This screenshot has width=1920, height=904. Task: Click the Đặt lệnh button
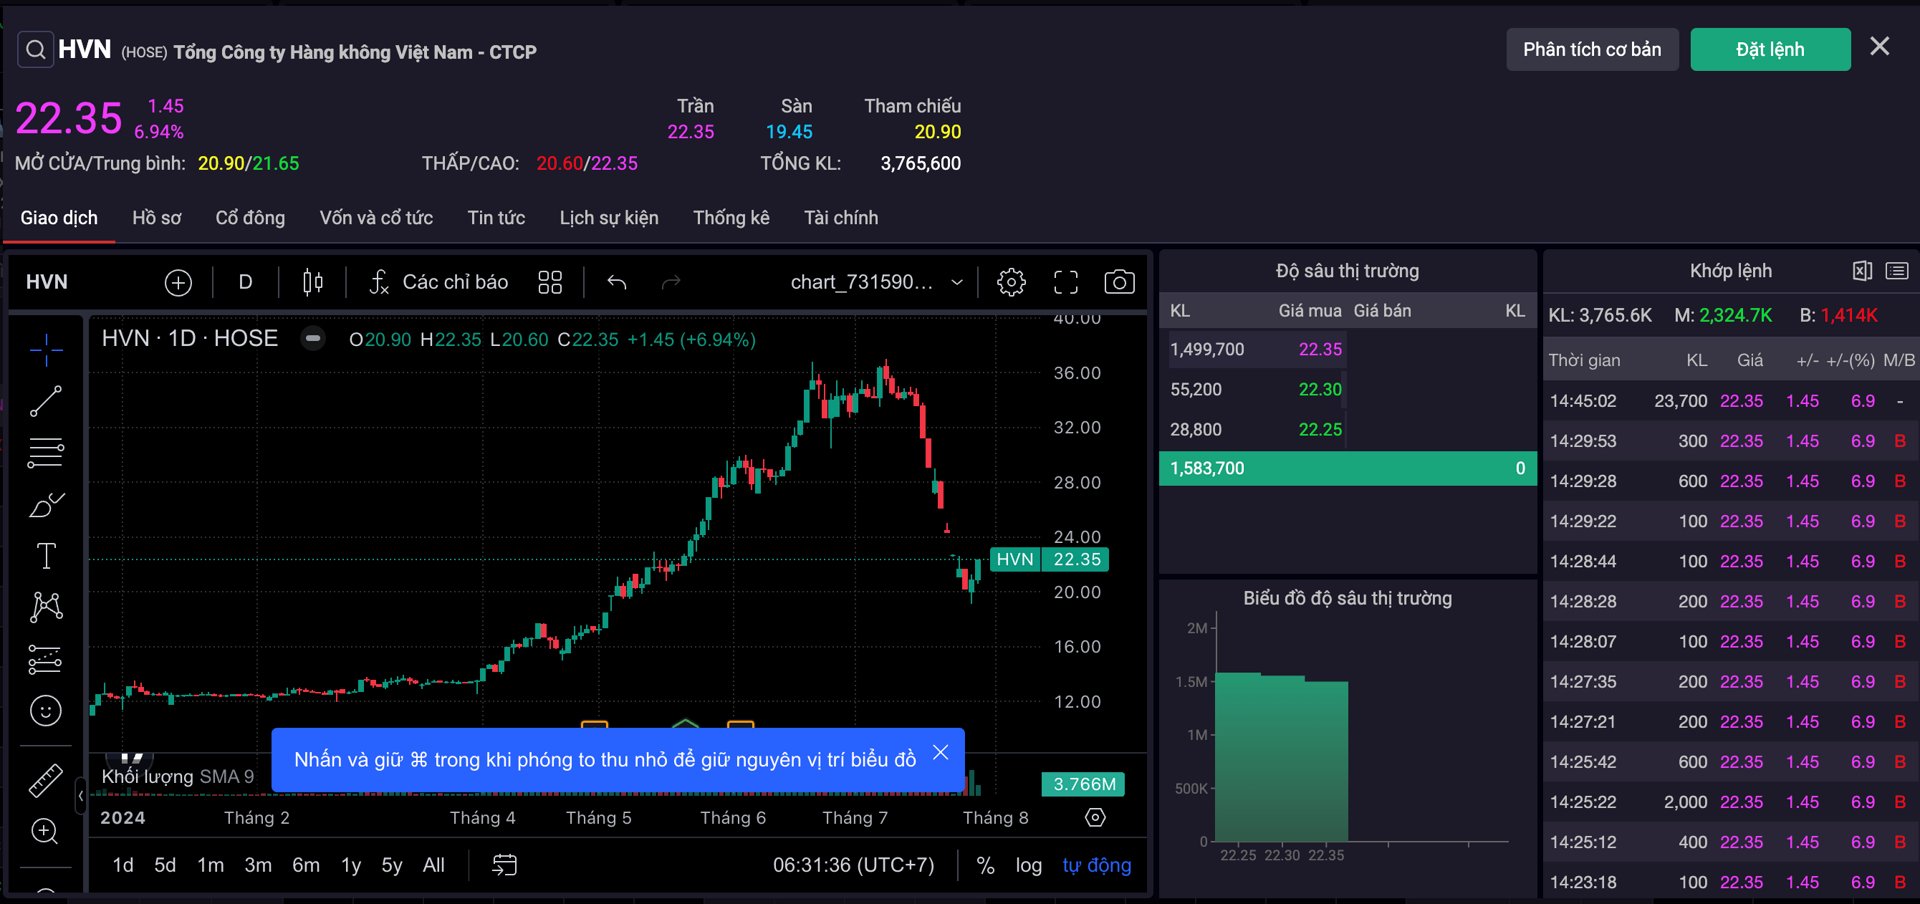[1769, 50]
